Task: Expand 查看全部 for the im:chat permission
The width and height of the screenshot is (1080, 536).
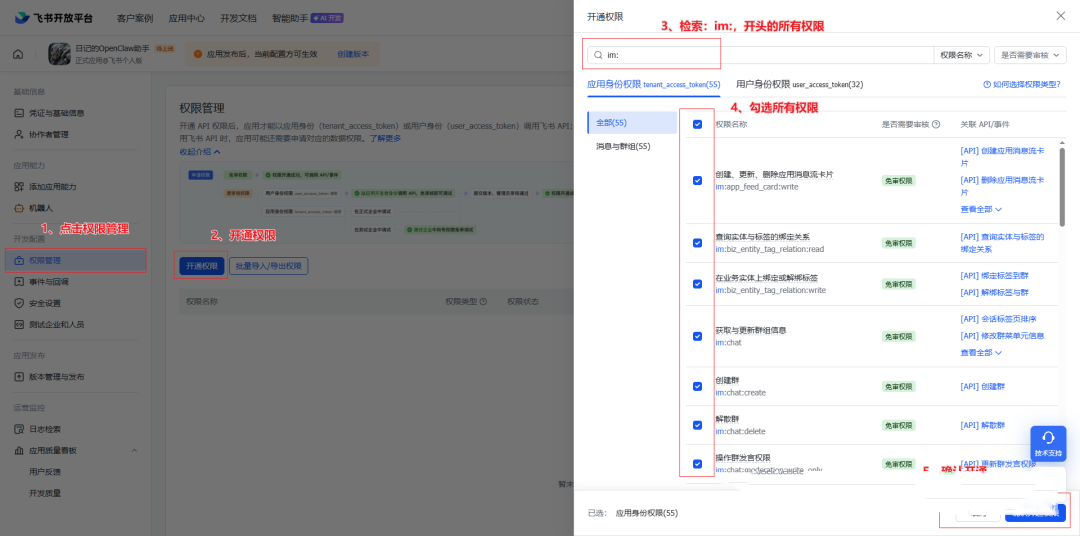Action: 981,352
